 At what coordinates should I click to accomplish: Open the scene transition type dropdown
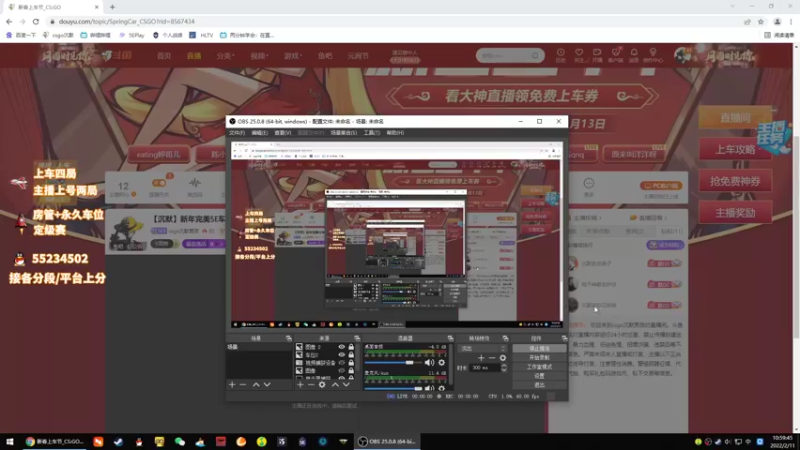point(482,348)
